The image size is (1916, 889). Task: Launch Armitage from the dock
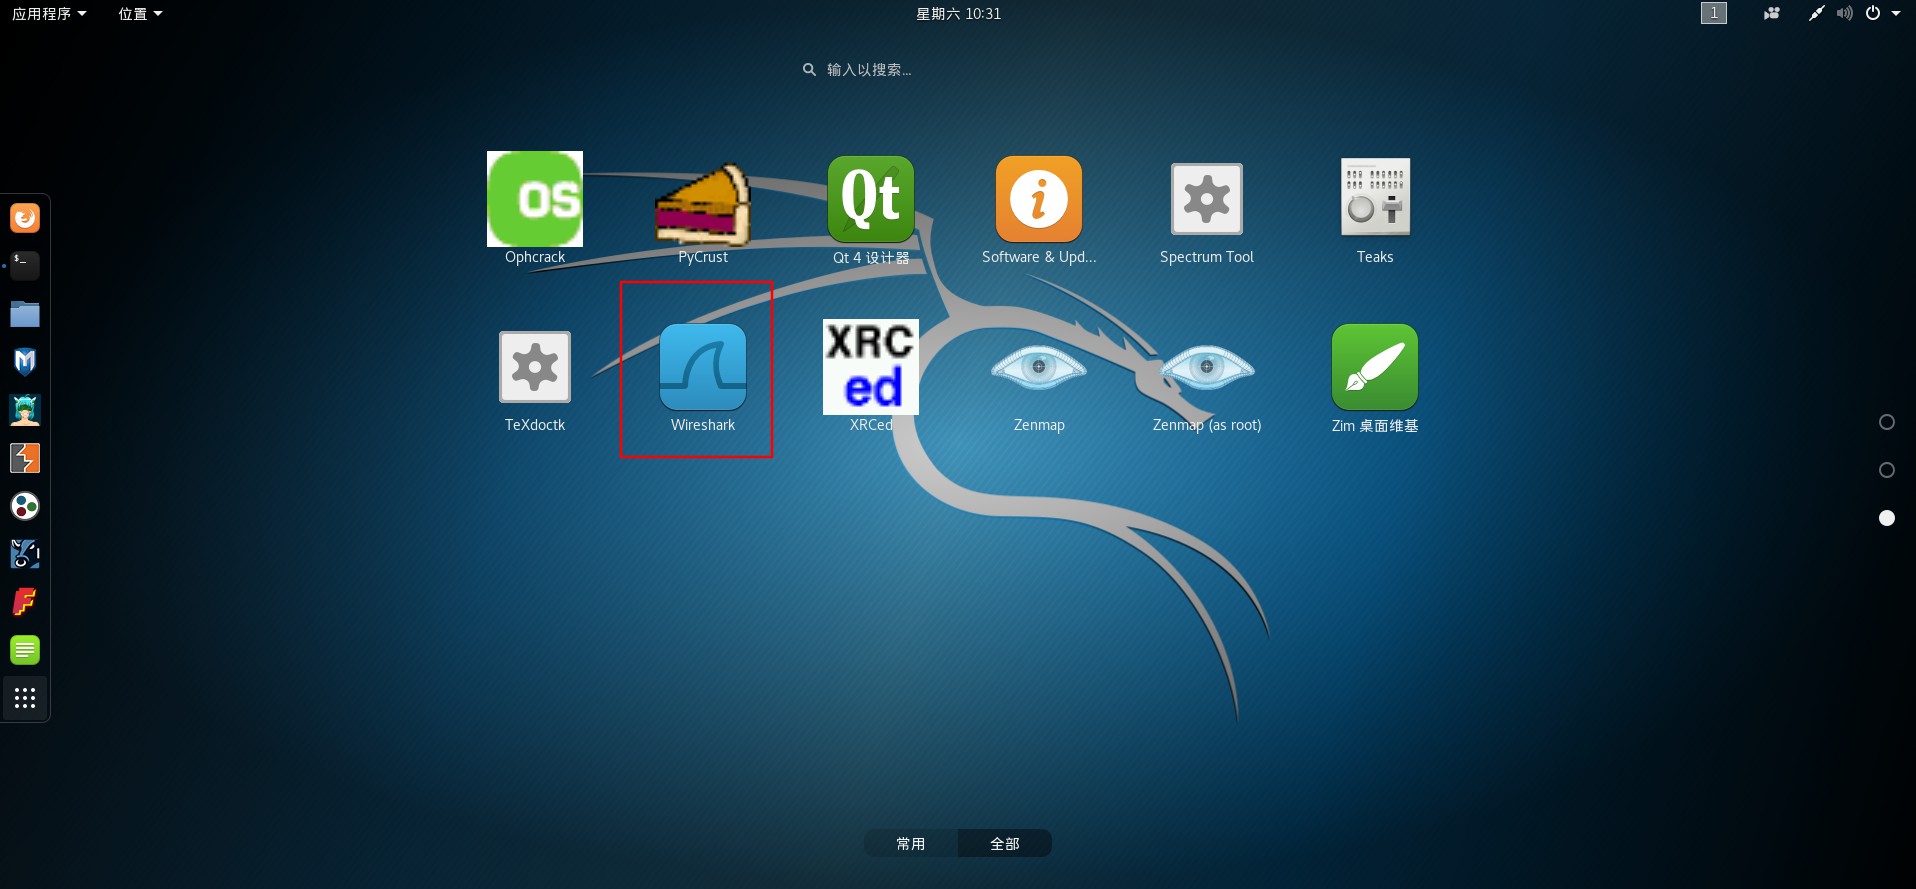click(x=25, y=410)
